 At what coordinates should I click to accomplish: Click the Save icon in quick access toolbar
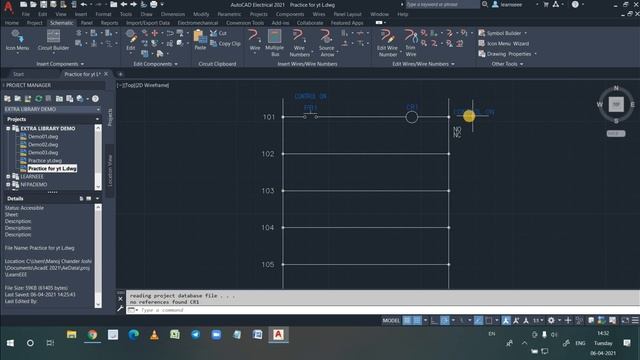click(x=44, y=4)
